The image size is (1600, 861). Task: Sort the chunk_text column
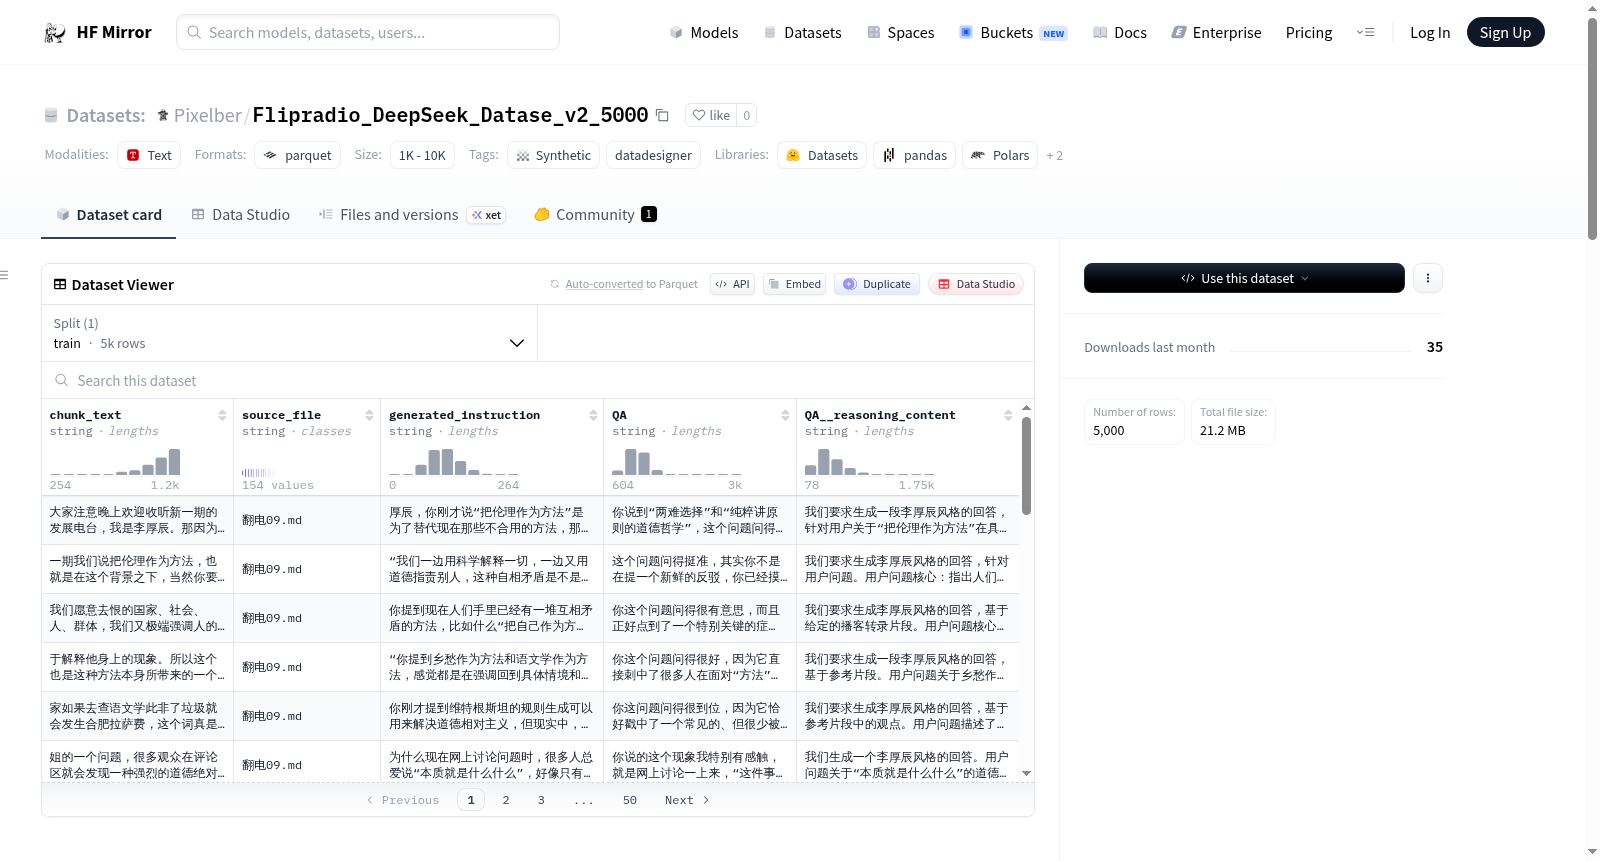click(x=222, y=415)
